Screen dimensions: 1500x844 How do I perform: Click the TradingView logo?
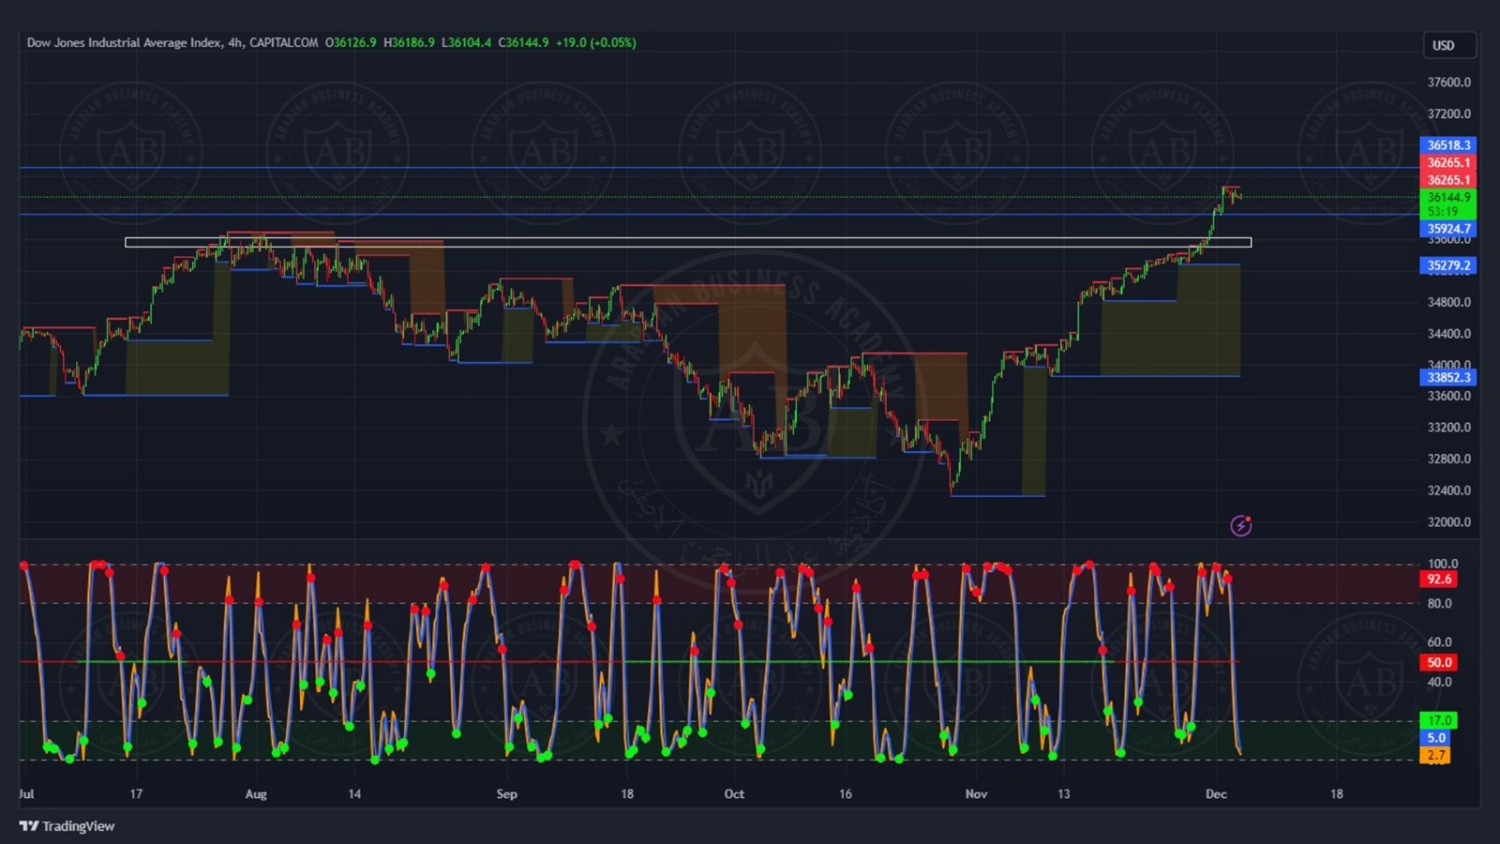coord(67,826)
